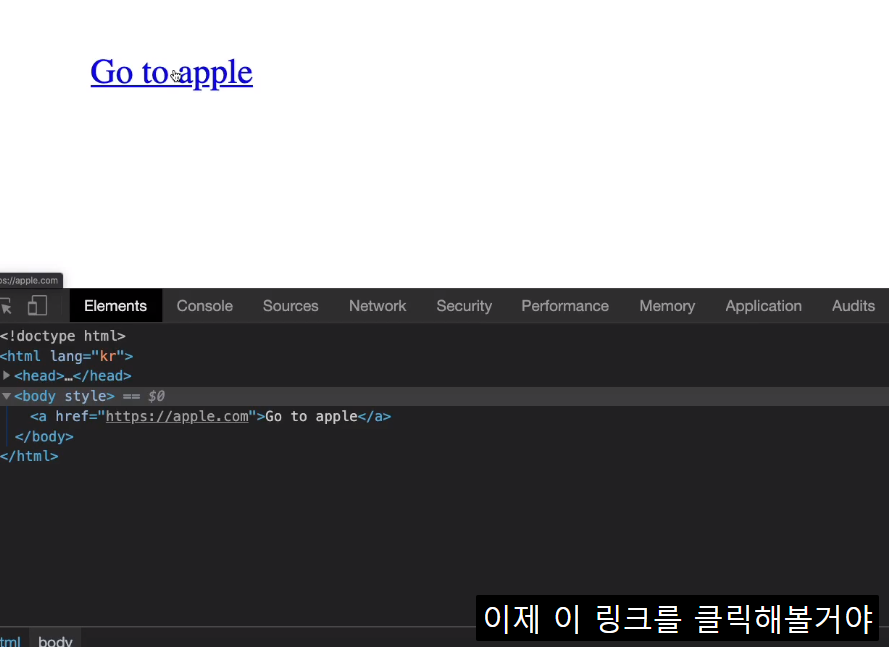Expand the head element node
Image resolution: width=889 pixels, height=647 pixels.
(7, 375)
